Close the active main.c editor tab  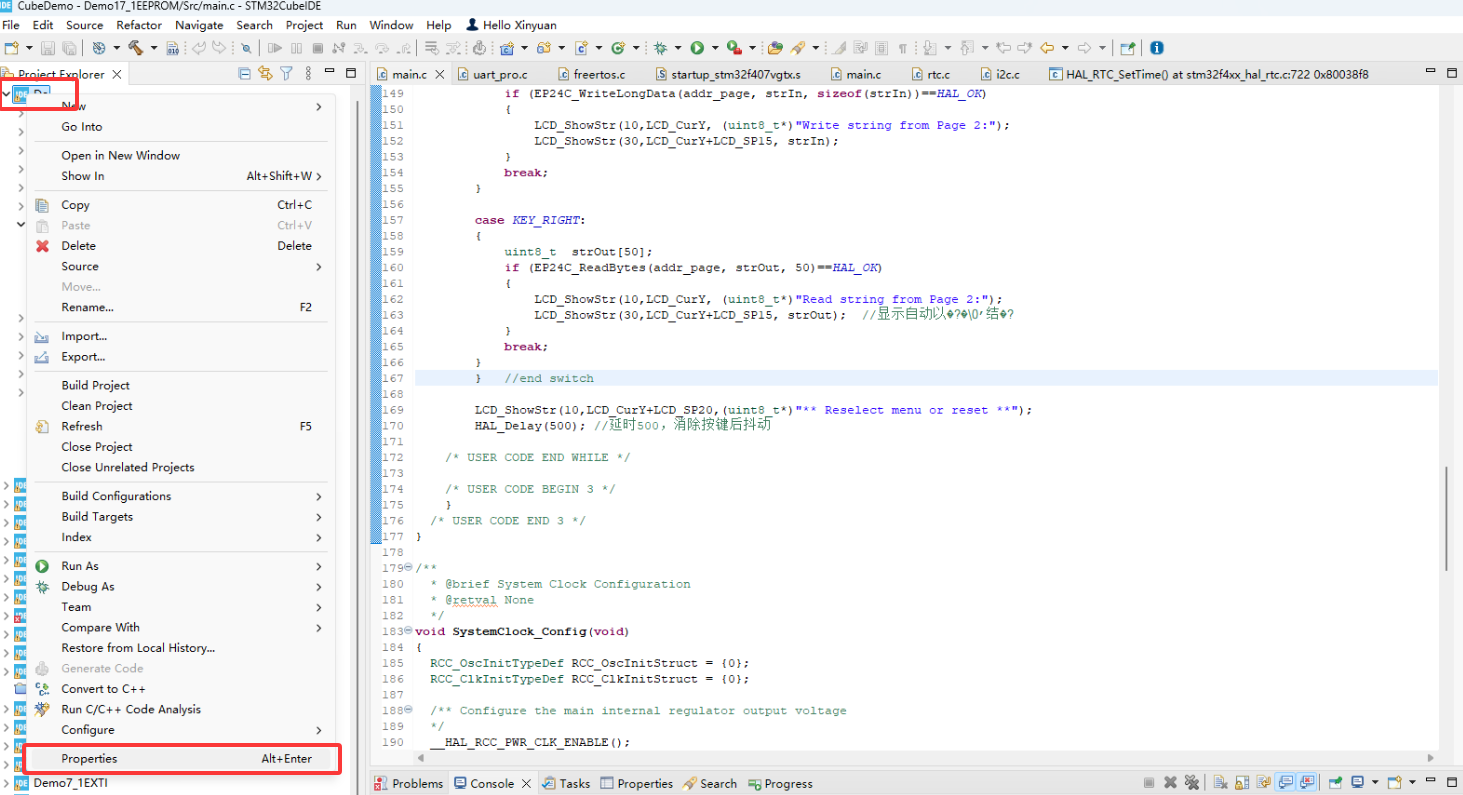coord(441,74)
